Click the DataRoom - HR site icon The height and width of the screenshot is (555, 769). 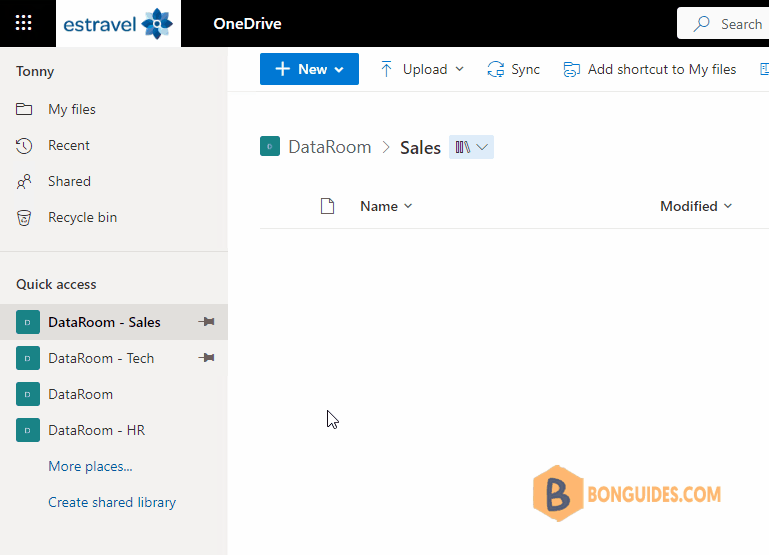tap(28, 430)
